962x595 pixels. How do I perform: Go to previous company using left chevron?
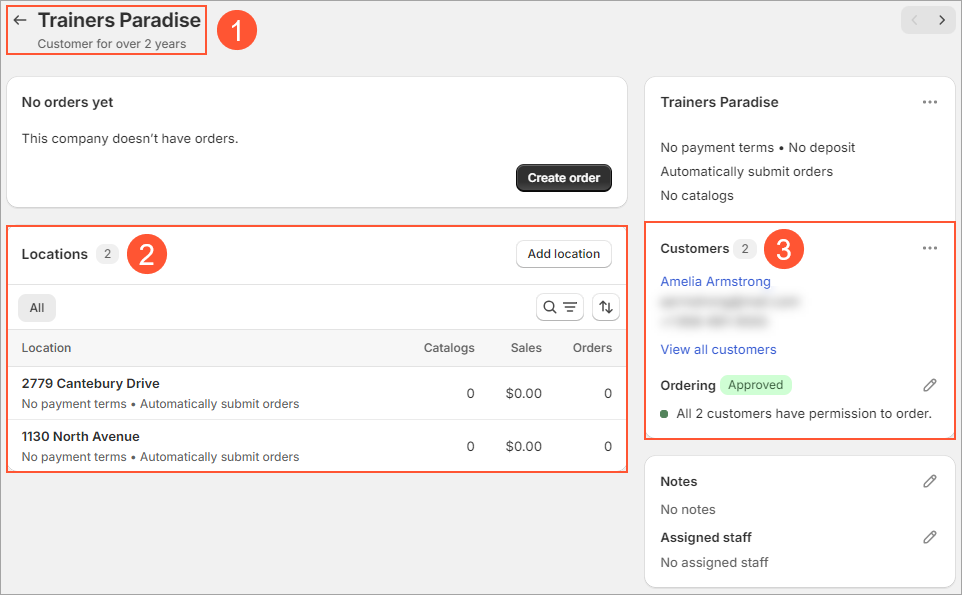click(x=914, y=20)
